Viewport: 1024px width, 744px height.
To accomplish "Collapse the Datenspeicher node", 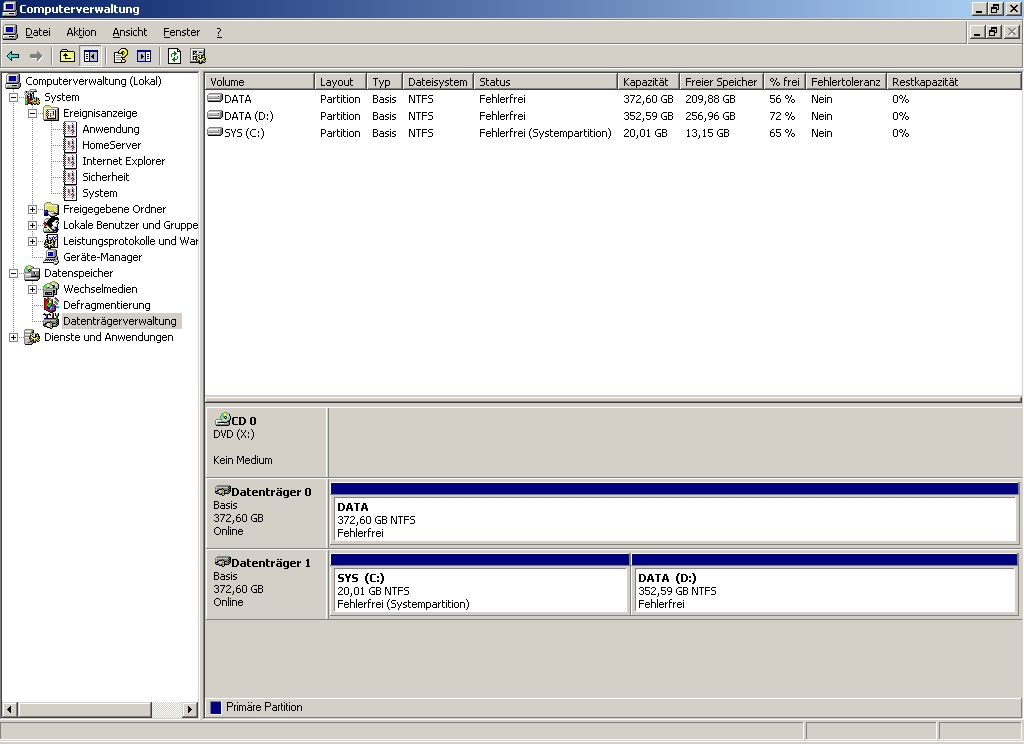I will (x=13, y=274).
